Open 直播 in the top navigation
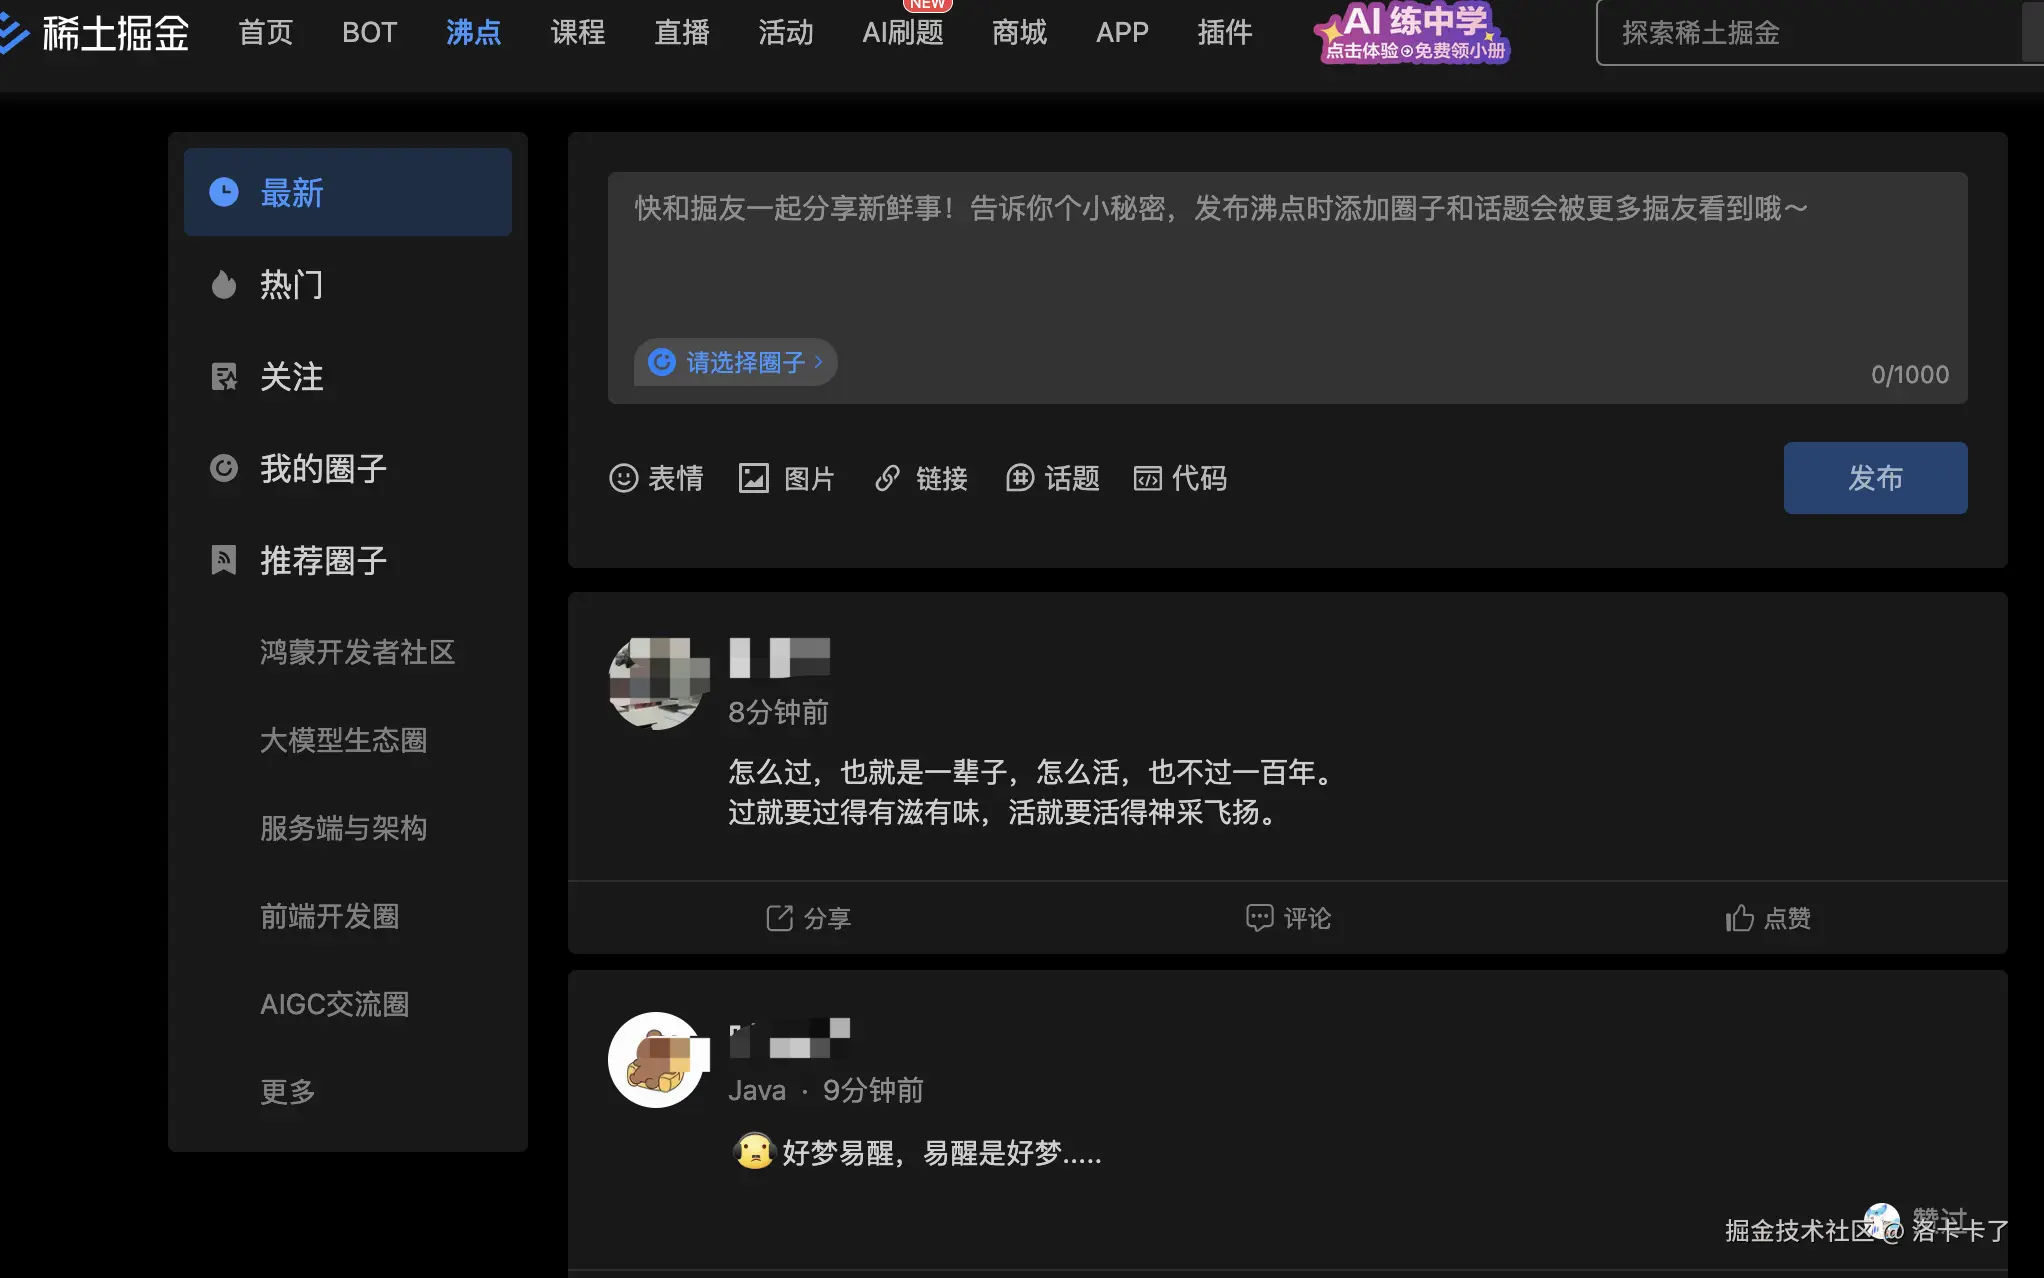This screenshot has height=1278, width=2044. [x=682, y=33]
